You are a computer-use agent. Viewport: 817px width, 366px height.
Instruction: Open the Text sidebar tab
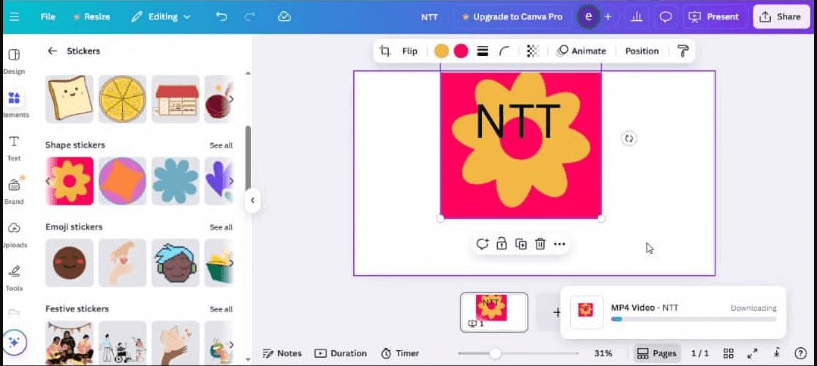coord(14,148)
